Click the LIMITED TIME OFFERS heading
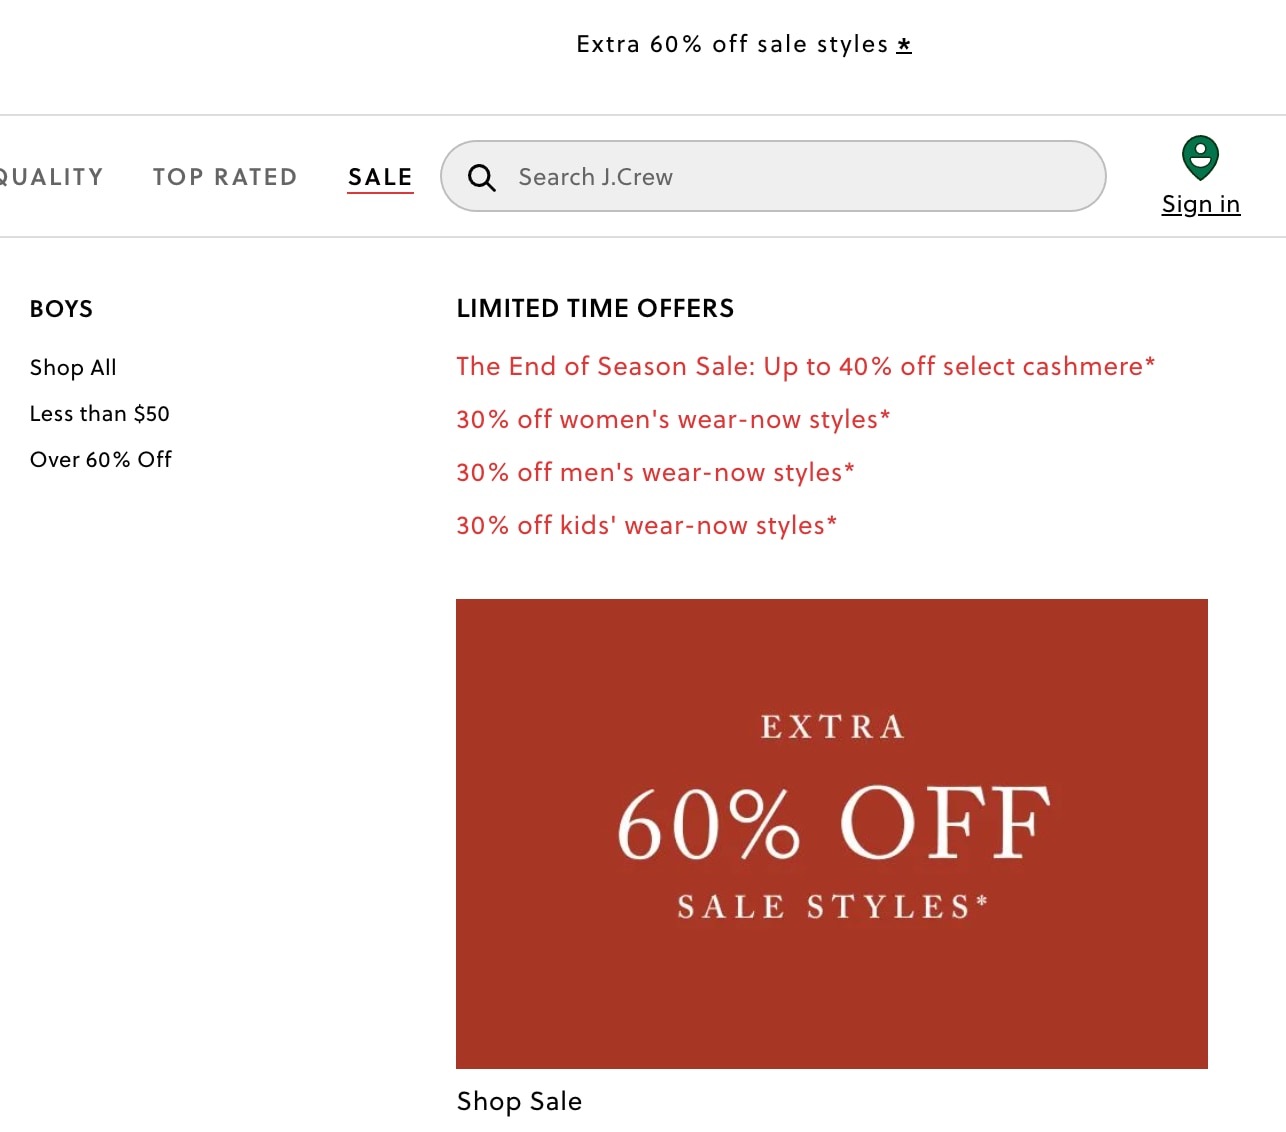 [595, 308]
